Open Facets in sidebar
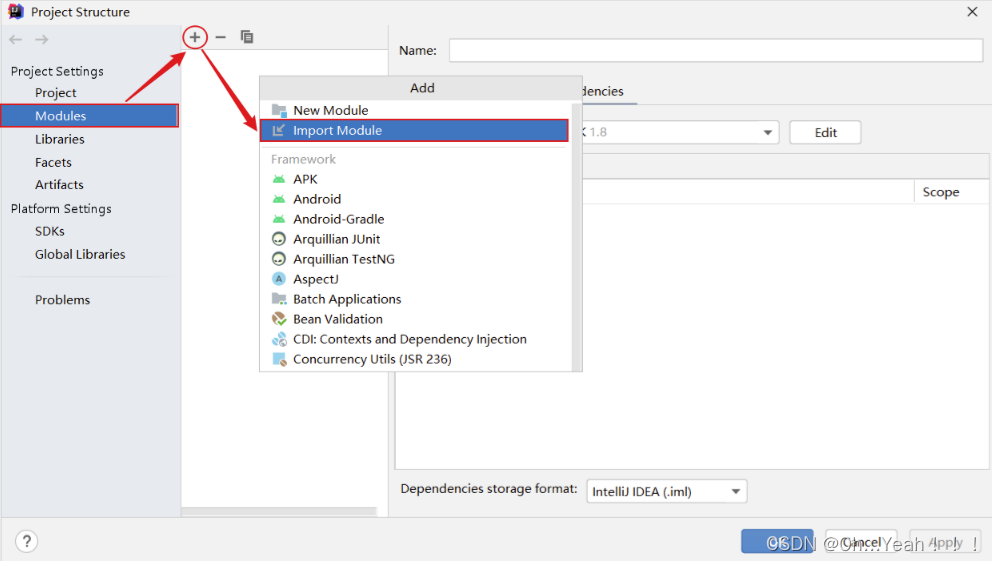 click(x=53, y=163)
